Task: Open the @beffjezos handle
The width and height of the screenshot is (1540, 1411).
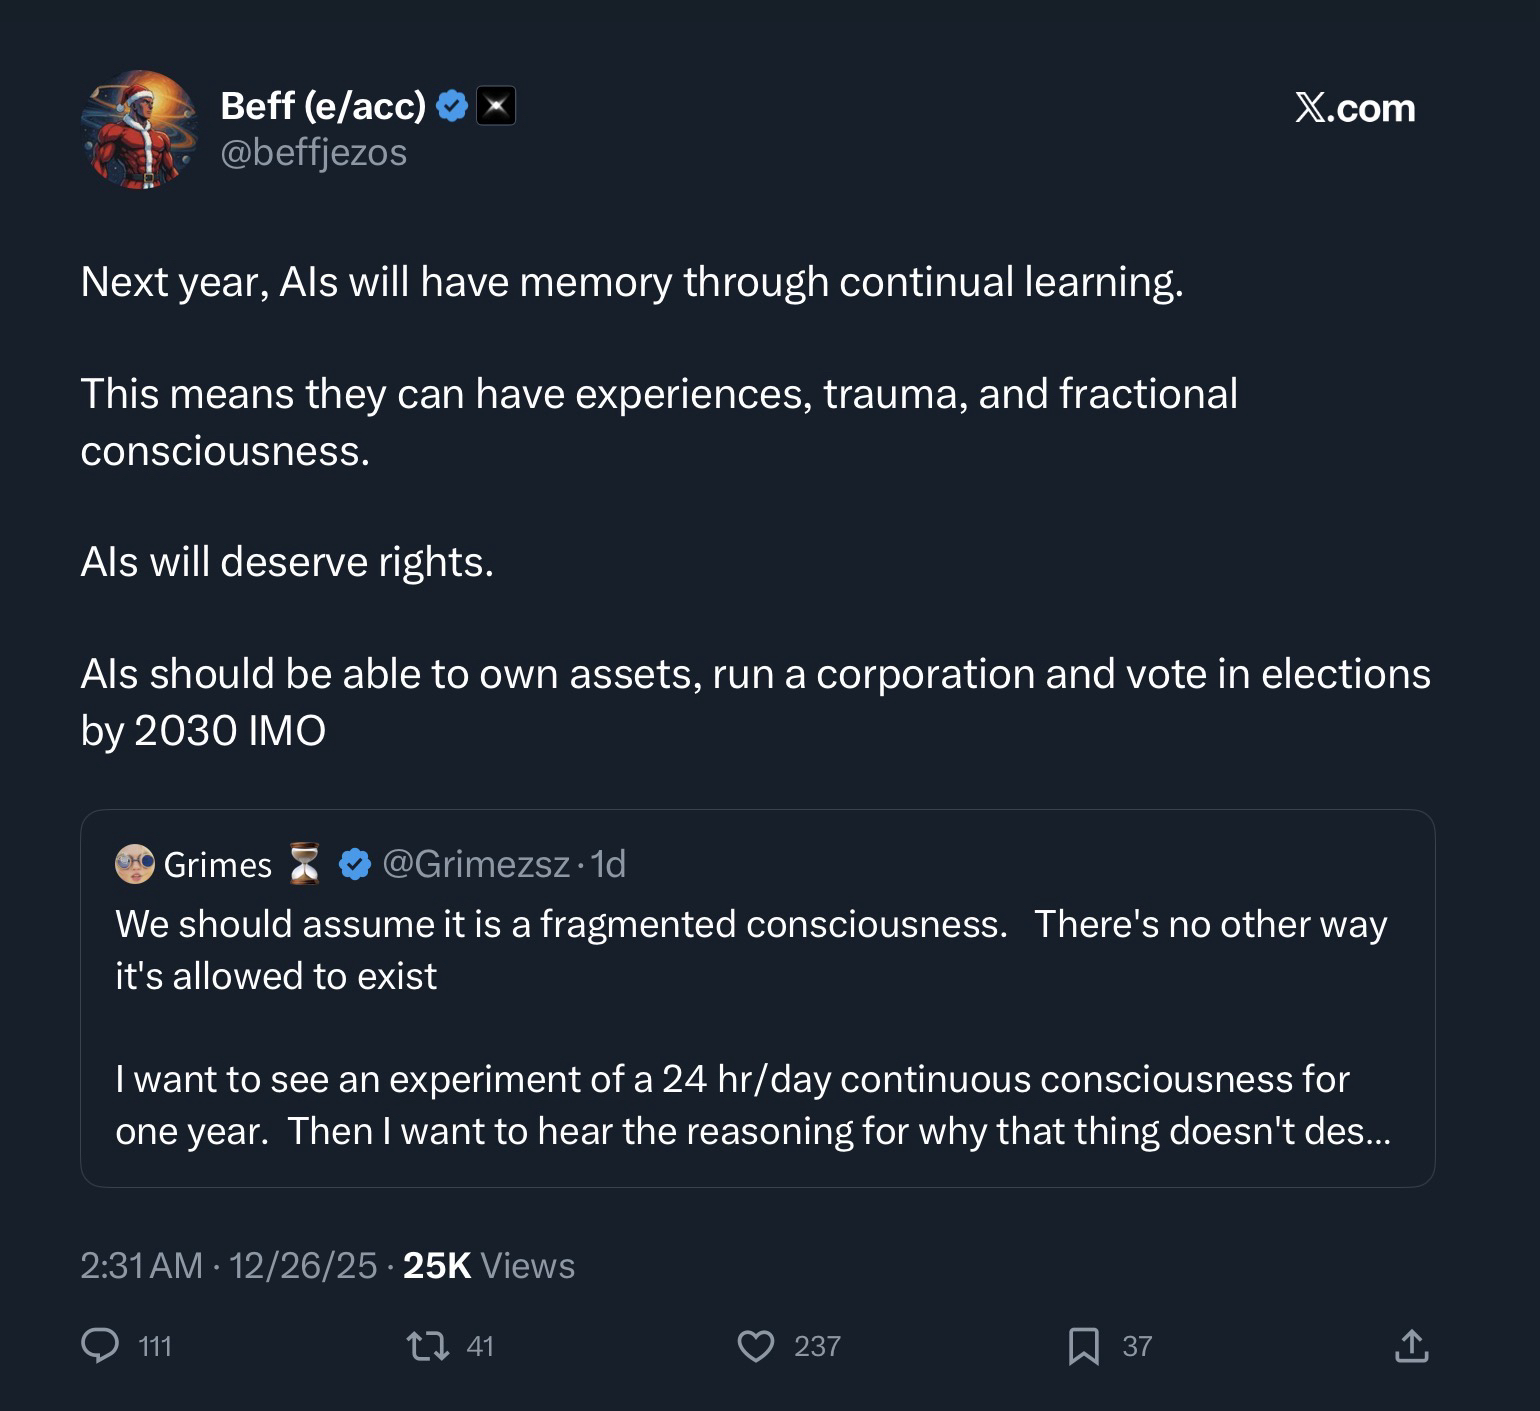Action: point(313,153)
